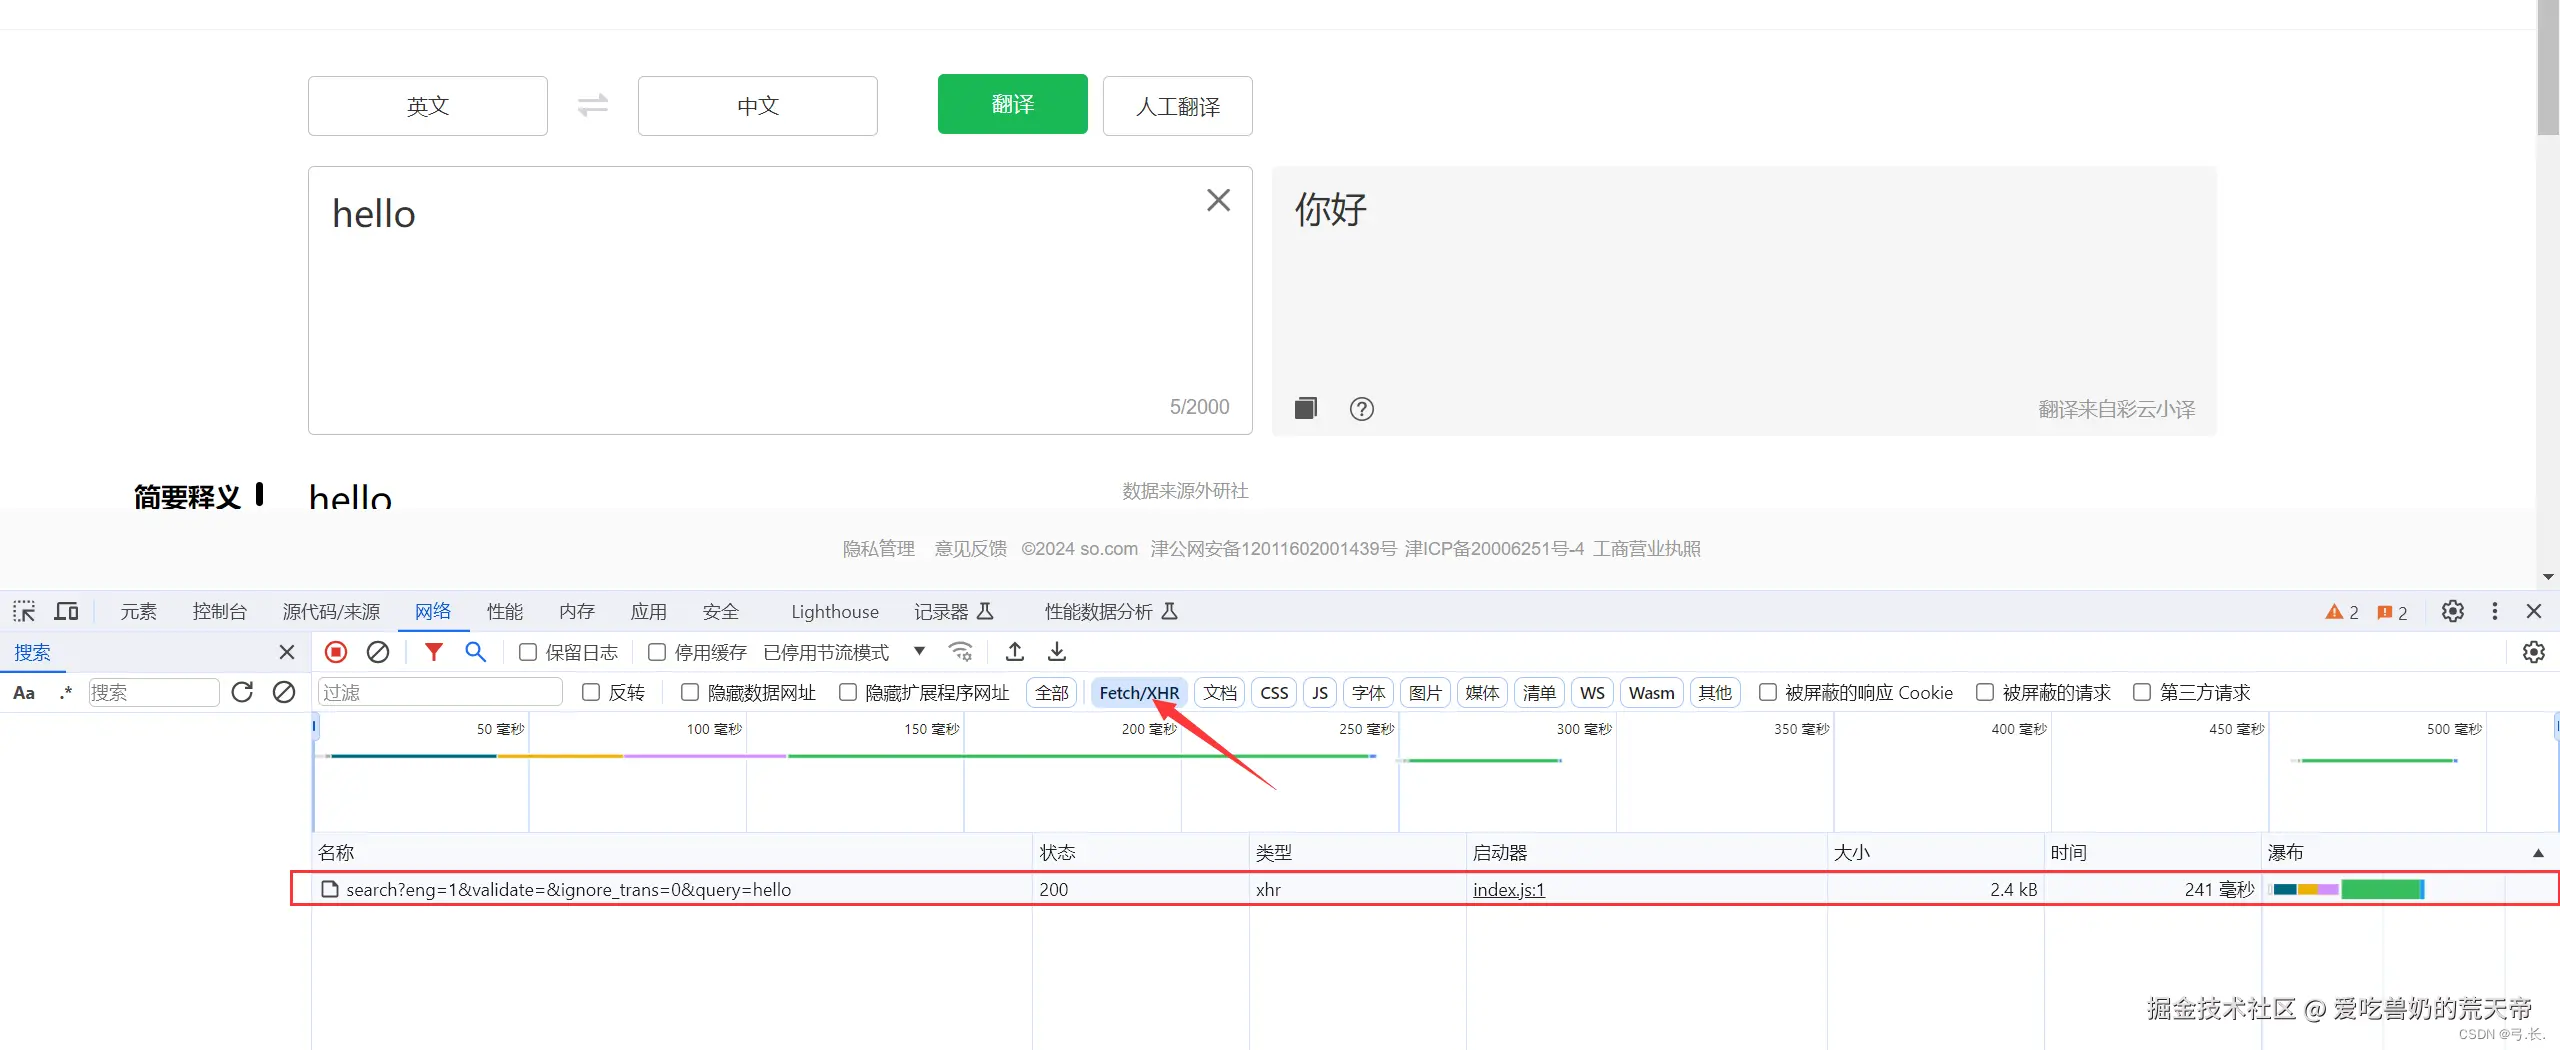This screenshot has width=2560, height=1050.
Task: Open the Lighthouse panel tab
Action: click(834, 611)
